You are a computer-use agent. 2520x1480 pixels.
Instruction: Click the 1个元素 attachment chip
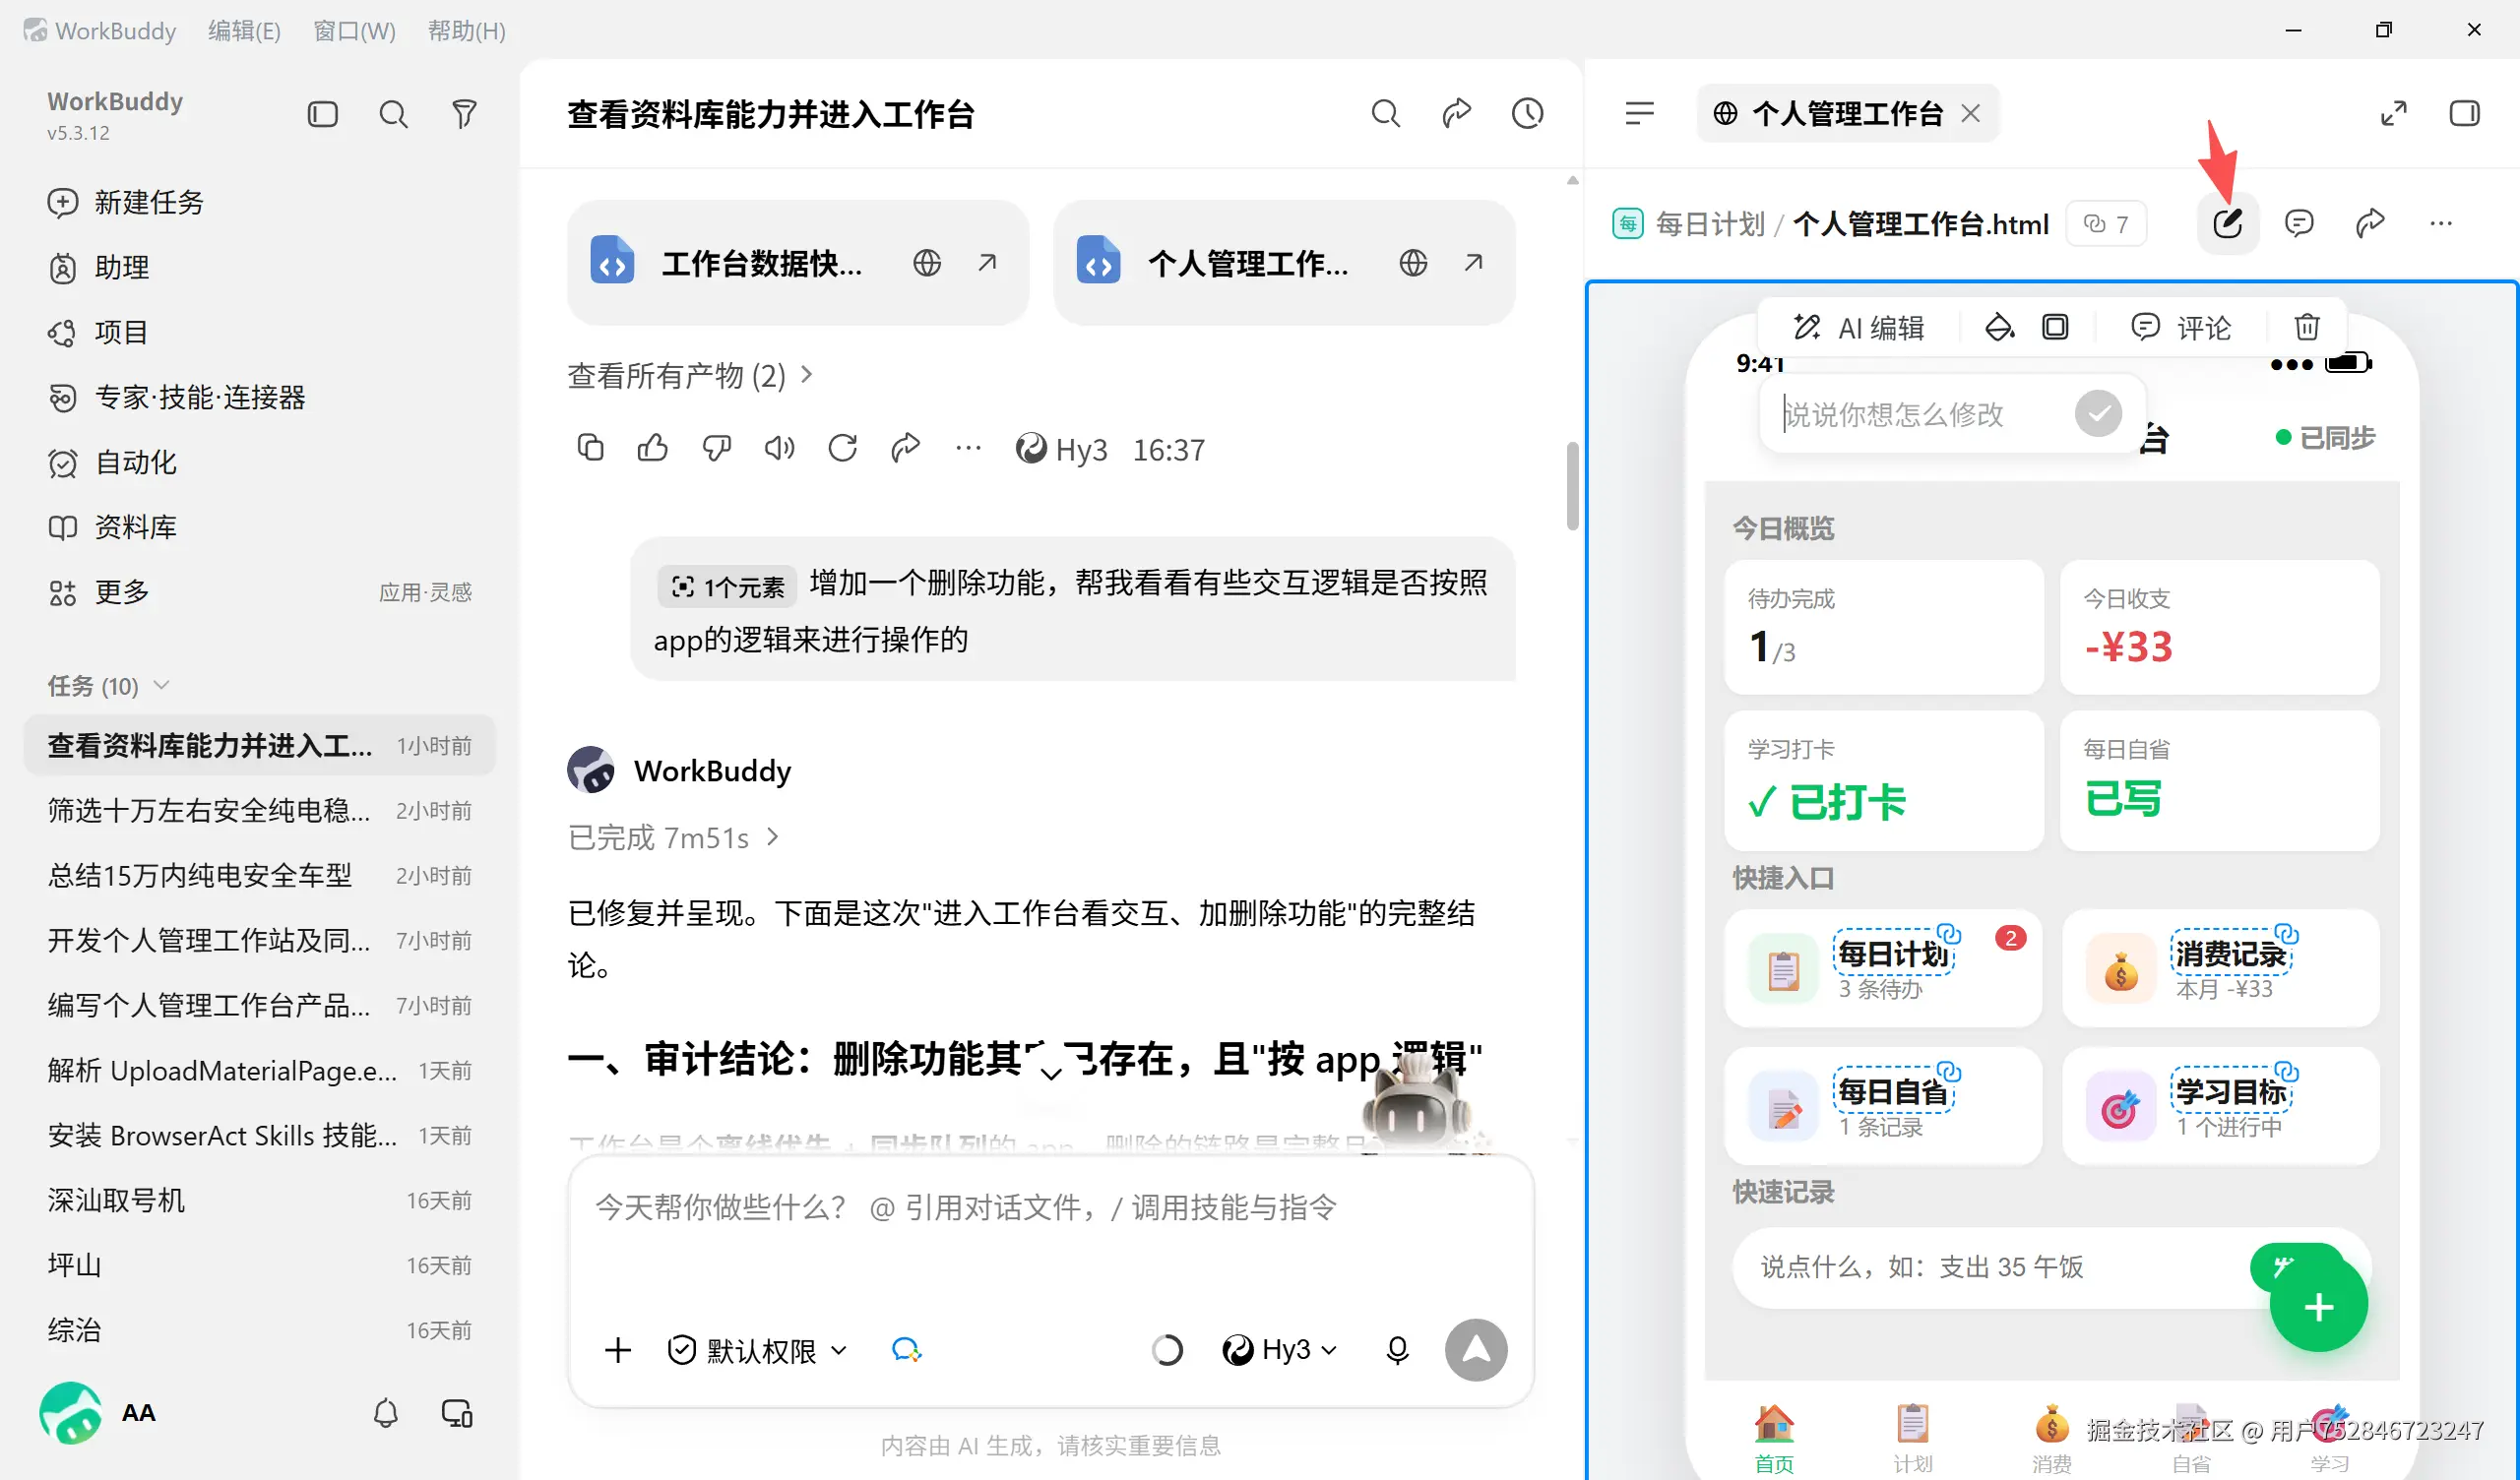727,586
